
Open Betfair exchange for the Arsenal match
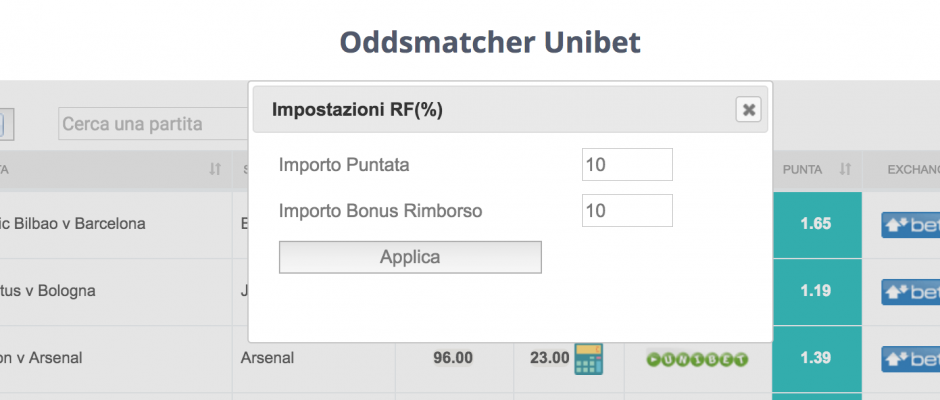tap(911, 359)
